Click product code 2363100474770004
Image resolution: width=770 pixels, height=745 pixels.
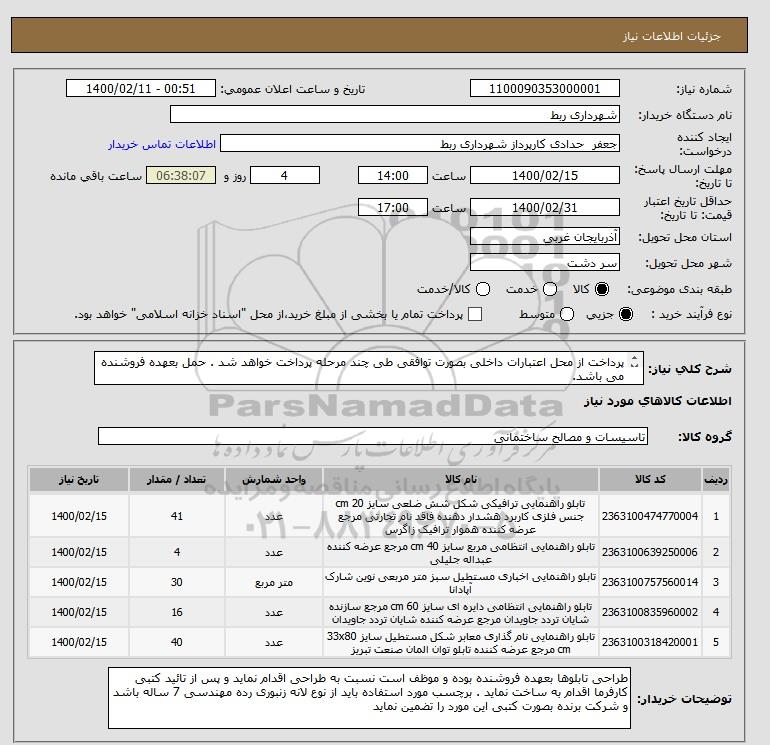tap(650, 516)
